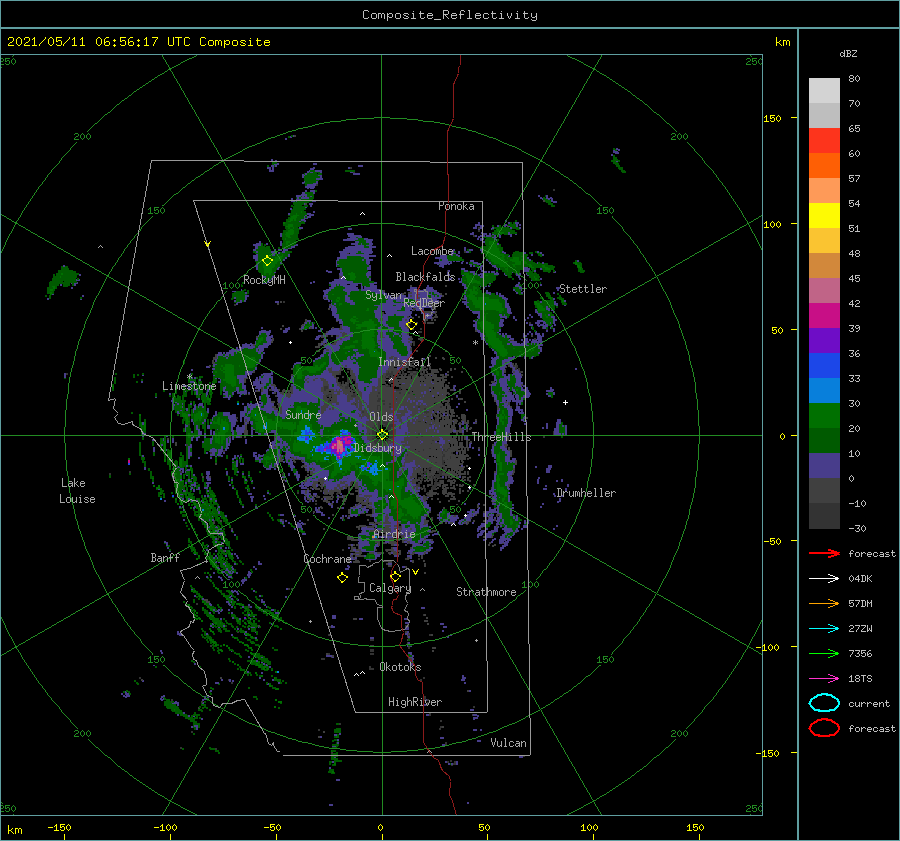Click the yellow diamond marker above RockyMH
Viewport: 900px width, 841px height.
pyautogui.click(x=267, y=261)
